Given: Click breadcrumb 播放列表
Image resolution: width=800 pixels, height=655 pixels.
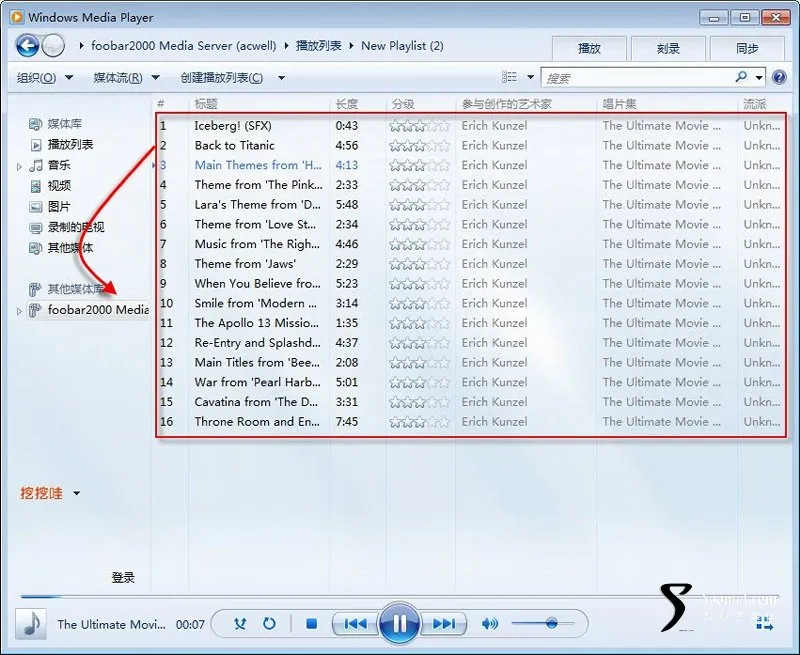Looking at the screenshot, I should pyautogui.click(x=319, y=45).
